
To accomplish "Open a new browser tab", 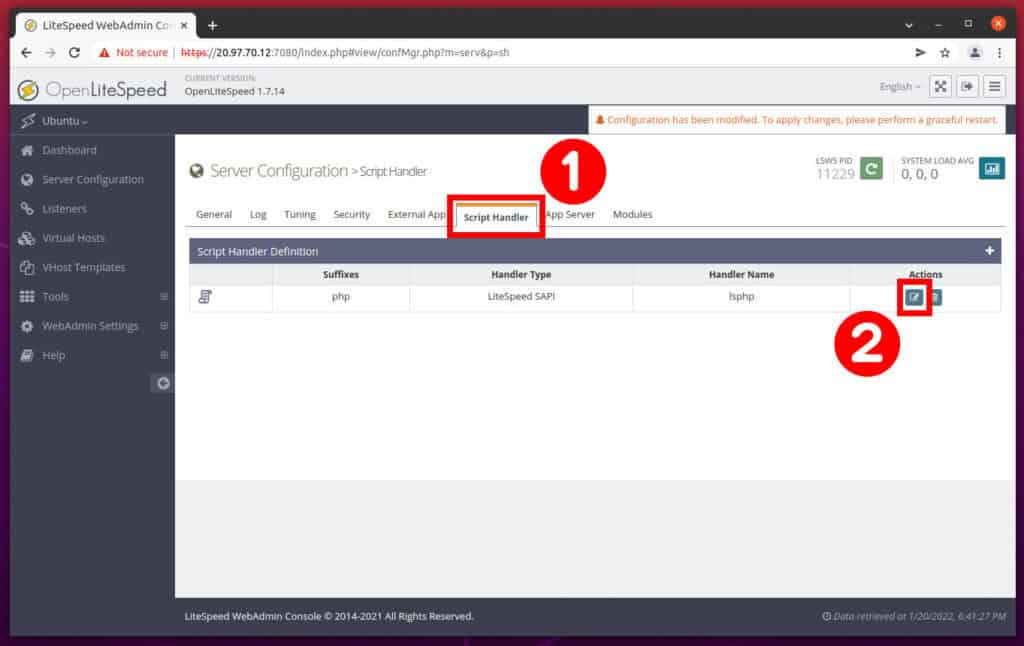I will click(212, 25).
